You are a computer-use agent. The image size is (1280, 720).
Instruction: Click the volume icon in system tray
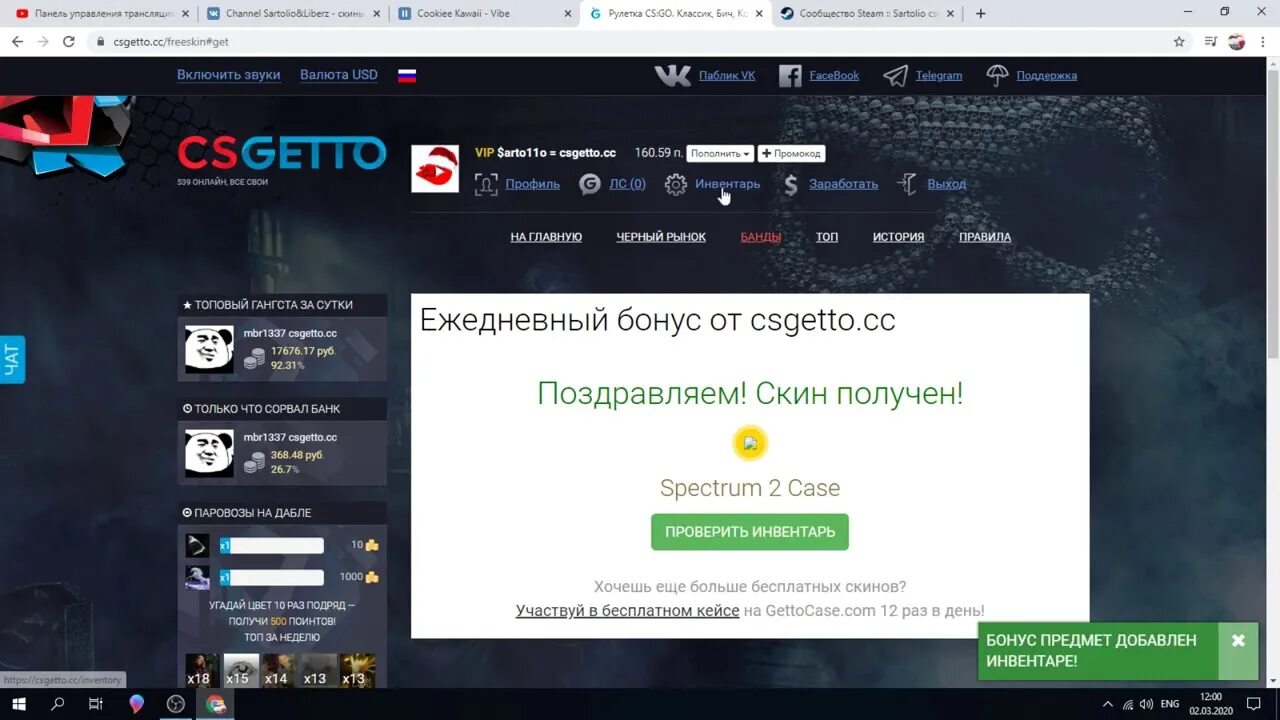[x=1146, y=704]
